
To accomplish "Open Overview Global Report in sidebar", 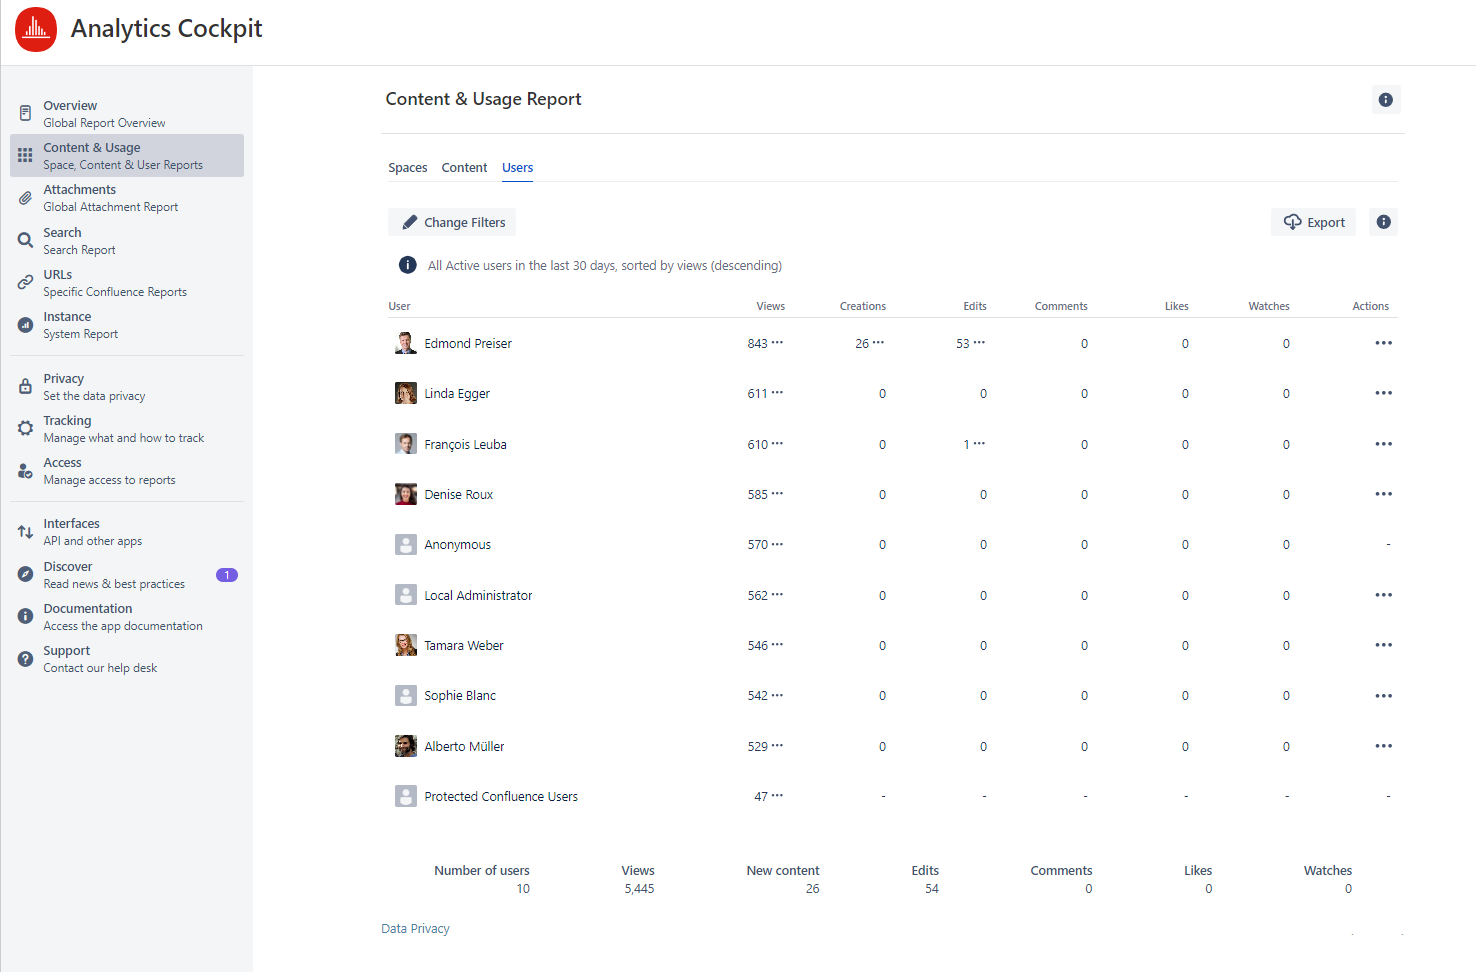I will 104,114.
